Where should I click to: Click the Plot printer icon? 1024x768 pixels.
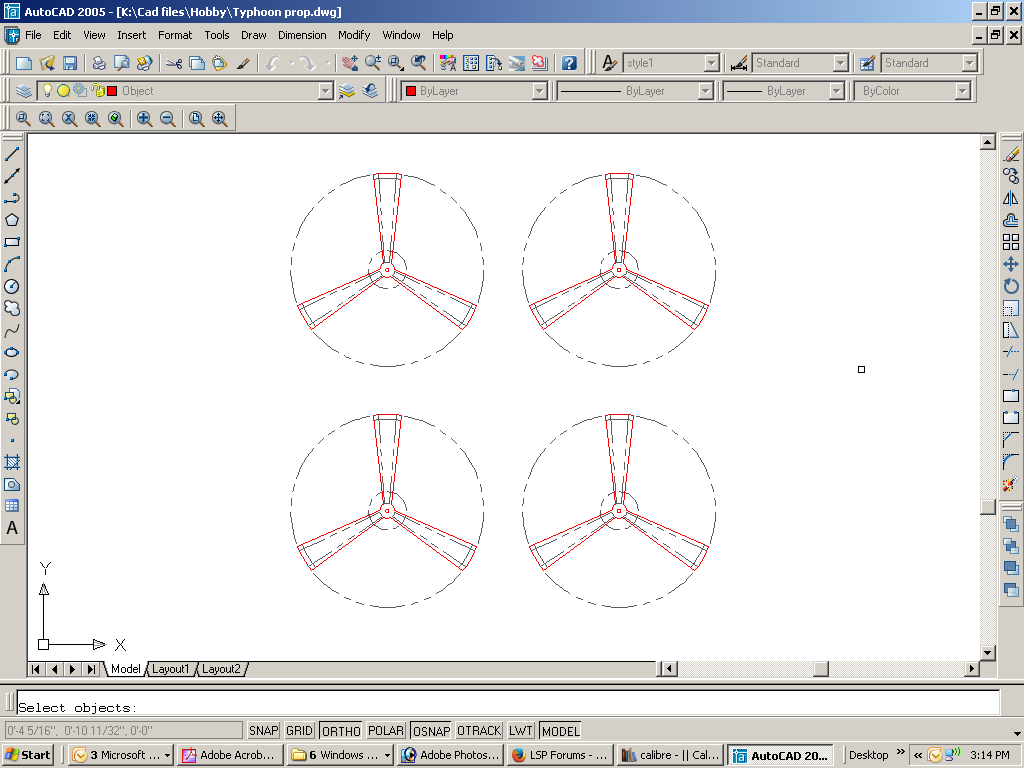click(x=99, y=63)
